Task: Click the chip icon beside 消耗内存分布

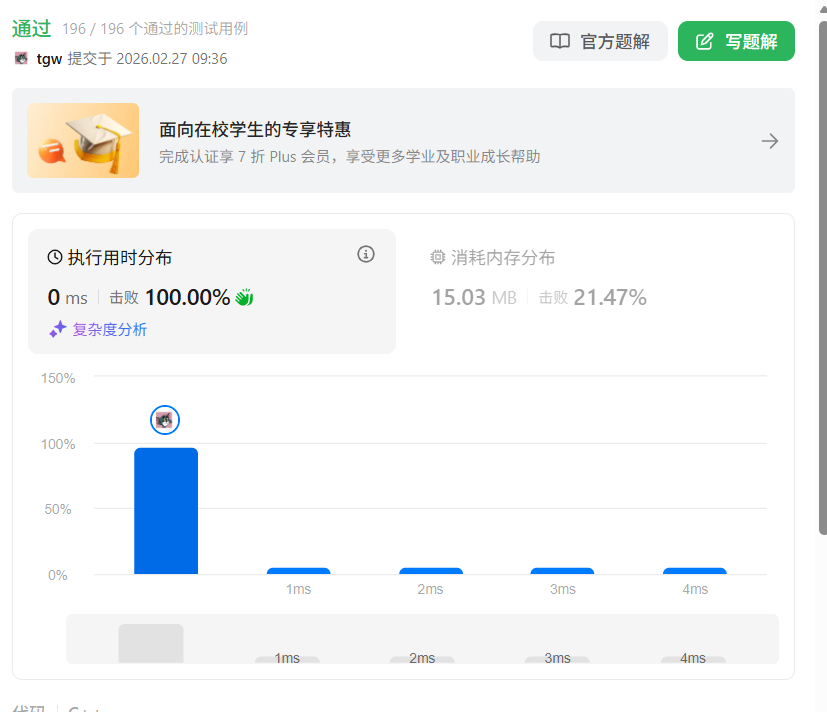Action: pyautogui.click(x=438, y=258)
